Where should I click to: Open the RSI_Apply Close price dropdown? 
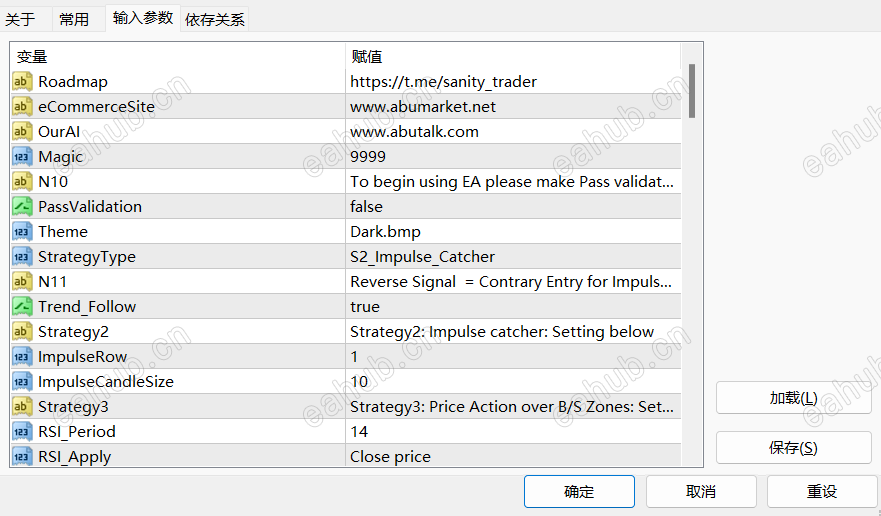click(513, 456)
